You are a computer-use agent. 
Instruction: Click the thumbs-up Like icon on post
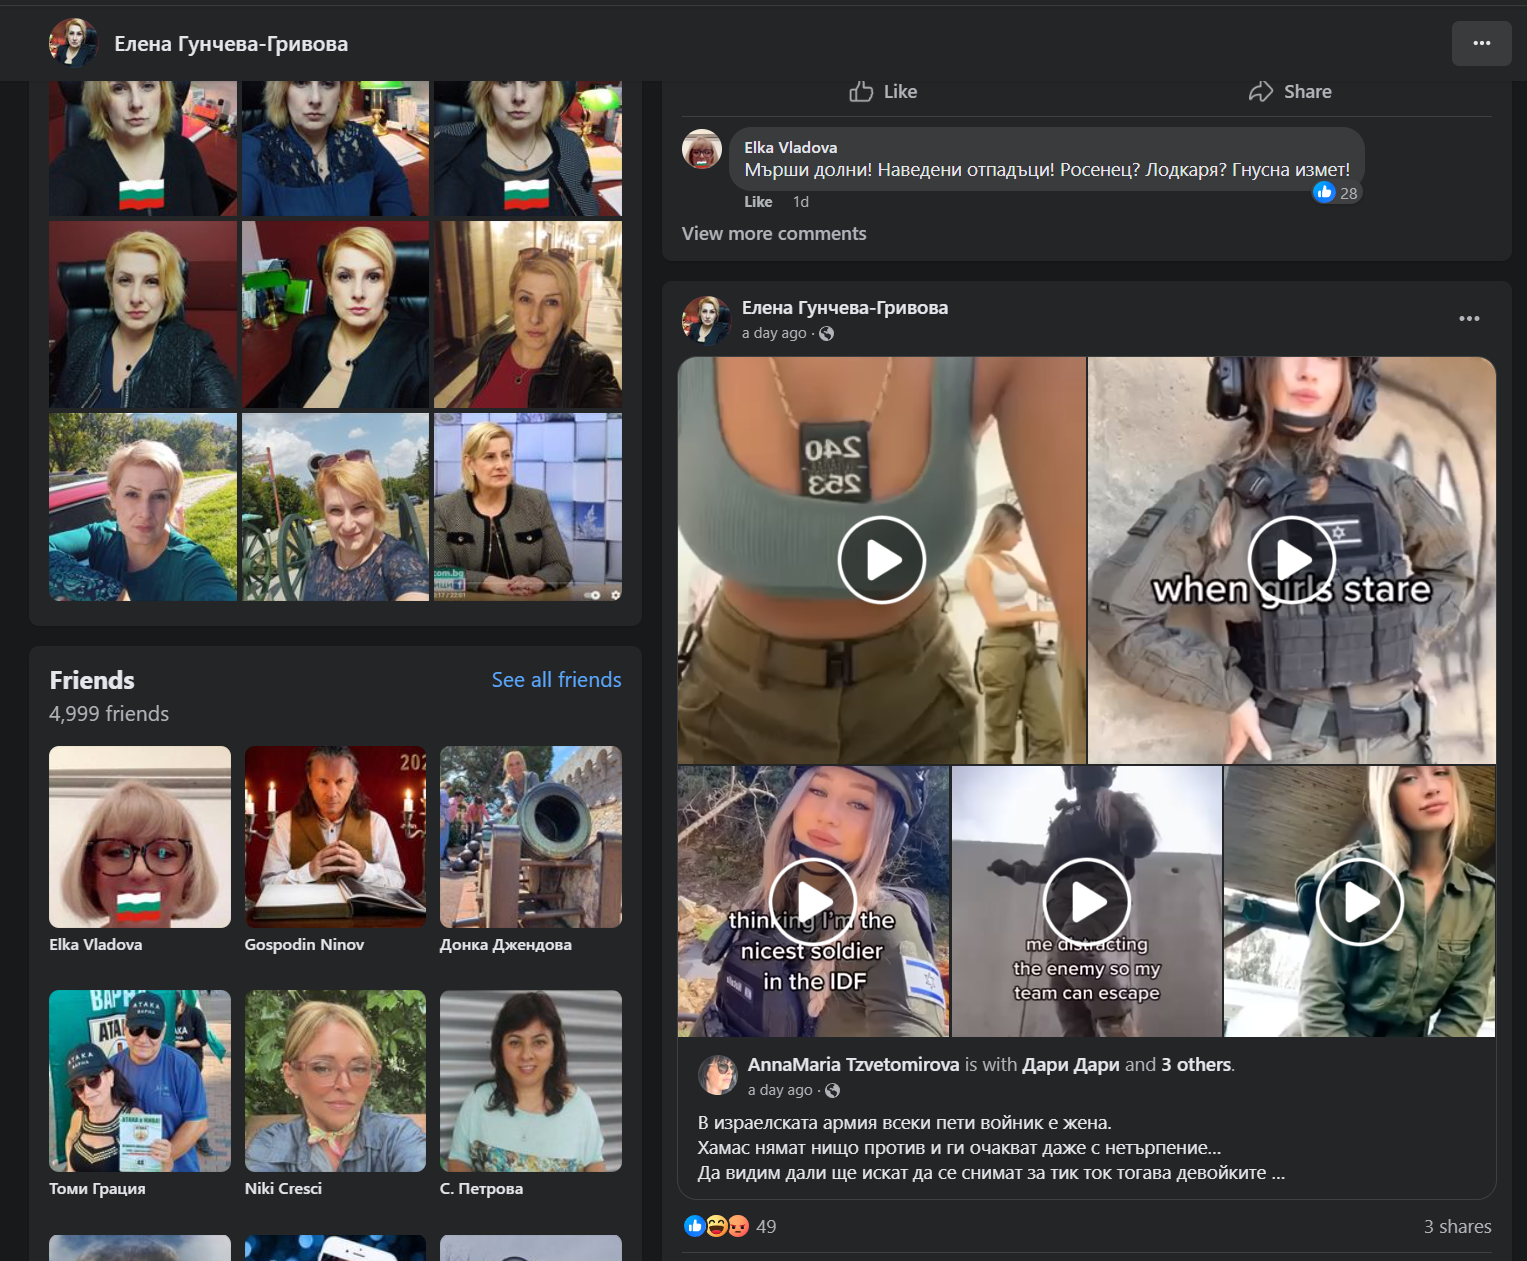pyautogui.click(x=861, y=92)
